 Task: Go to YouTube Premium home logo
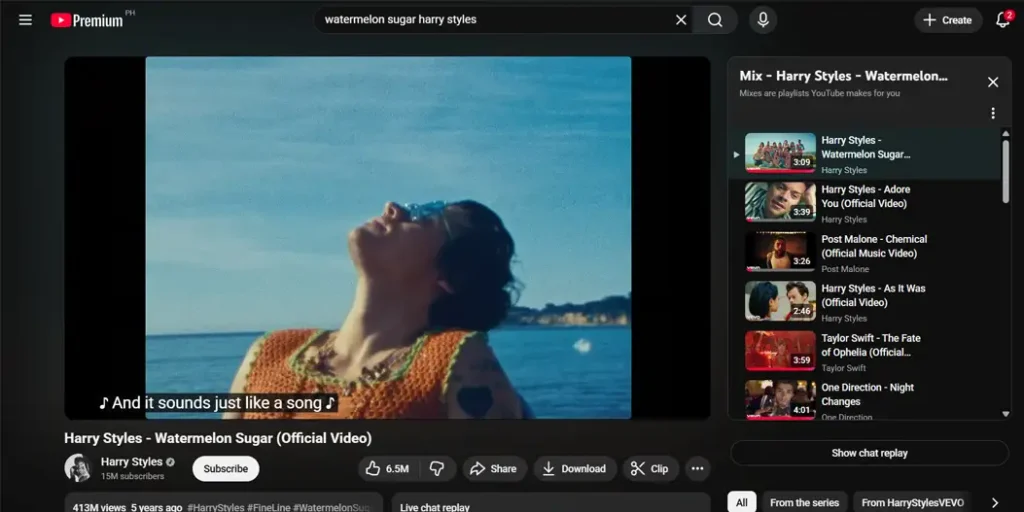tap(87, 20)
